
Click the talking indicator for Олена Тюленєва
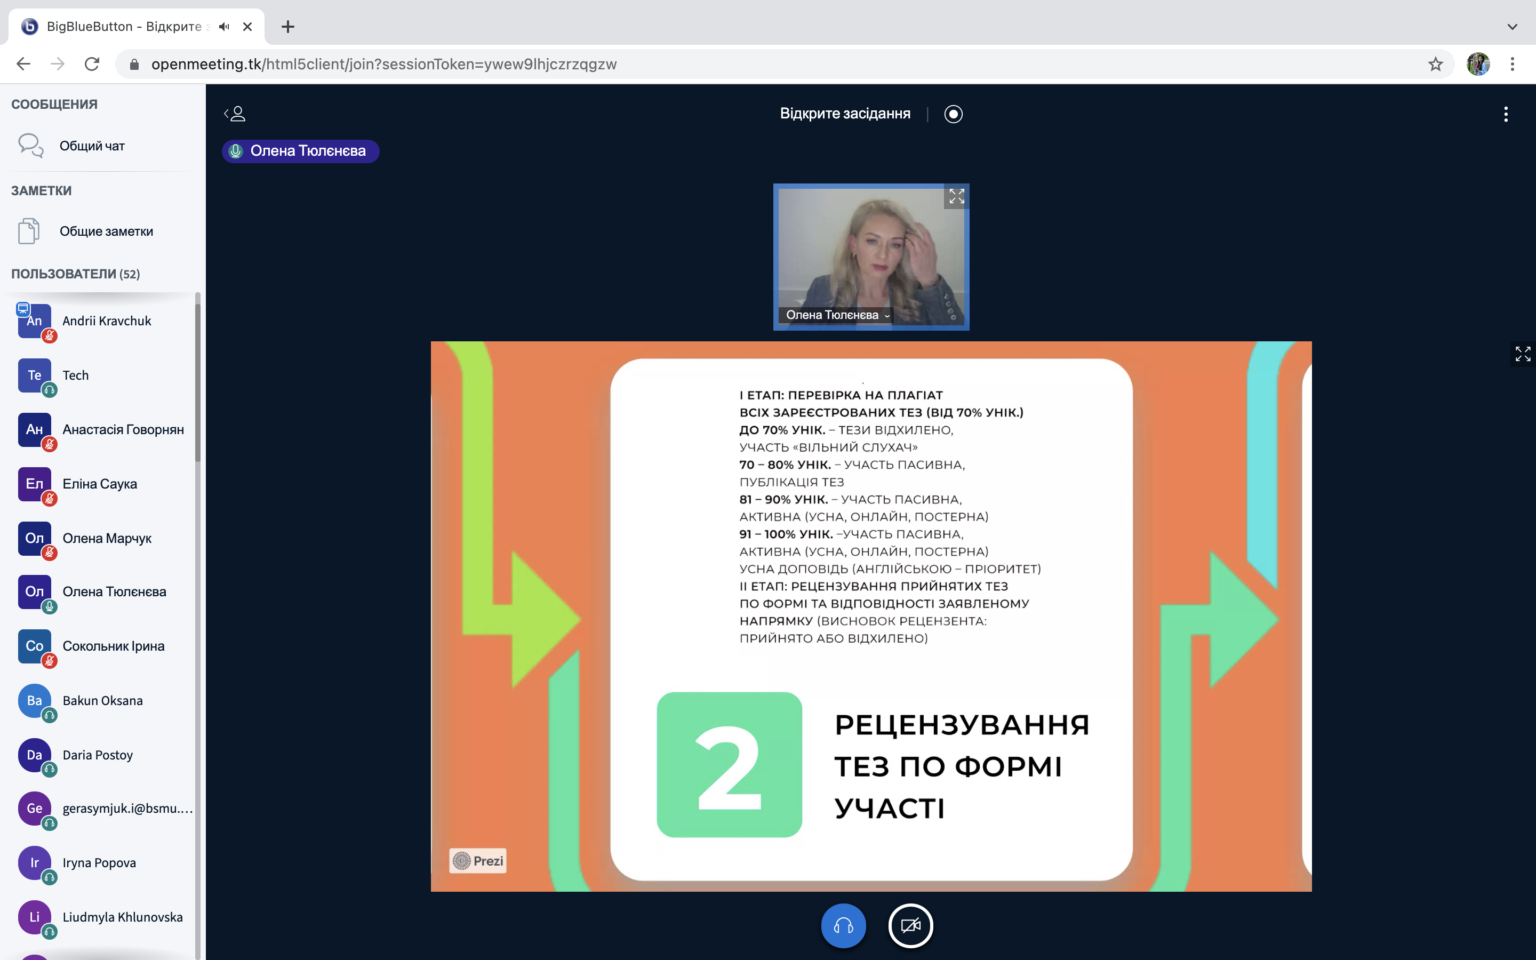pyautogui.click(x=300, y=151)
